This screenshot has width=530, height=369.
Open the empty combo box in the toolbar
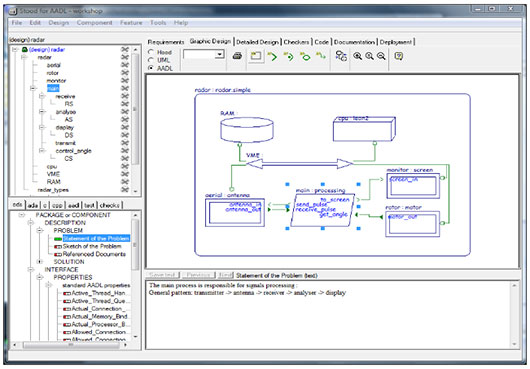tap(203, 54)
